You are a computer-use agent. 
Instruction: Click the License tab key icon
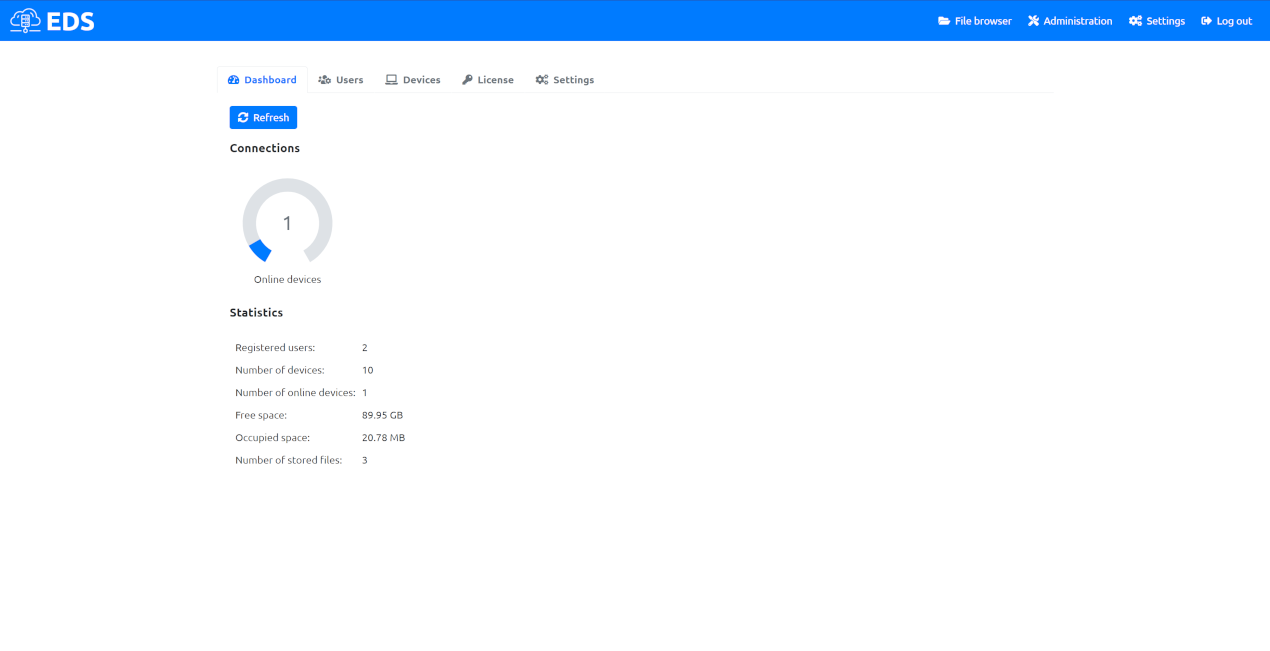tap(467, 80)
